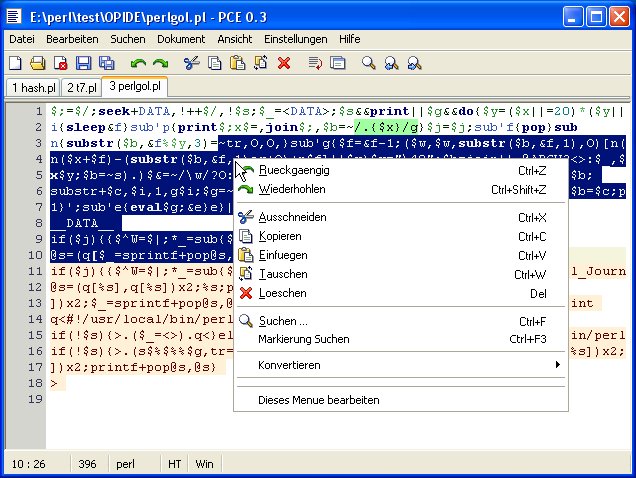The width and height of the screenshot is (636, 478).
Task: Click the code on line 14 starting q<#!/usr/local/bin/perl
Action: point(142,319)
